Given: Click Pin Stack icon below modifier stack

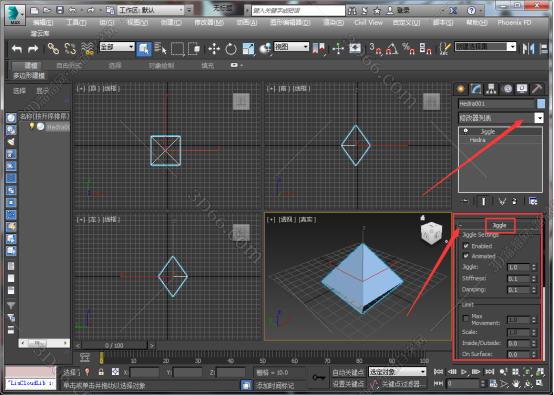Looking at the screenshot, I should 465,201.
